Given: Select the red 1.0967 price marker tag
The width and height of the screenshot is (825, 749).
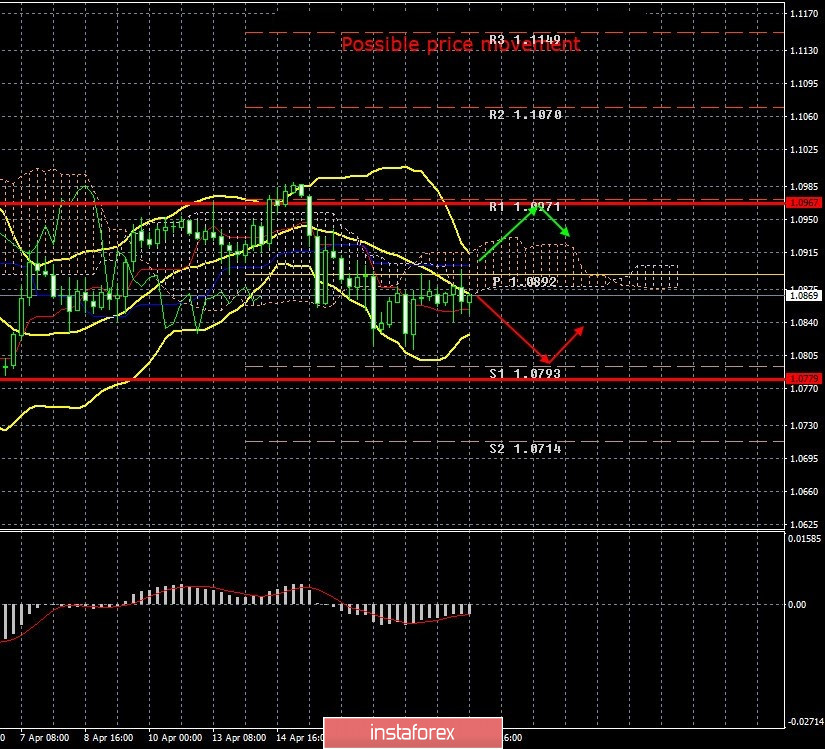Looking at the screenshot, I should click(803, 203).
